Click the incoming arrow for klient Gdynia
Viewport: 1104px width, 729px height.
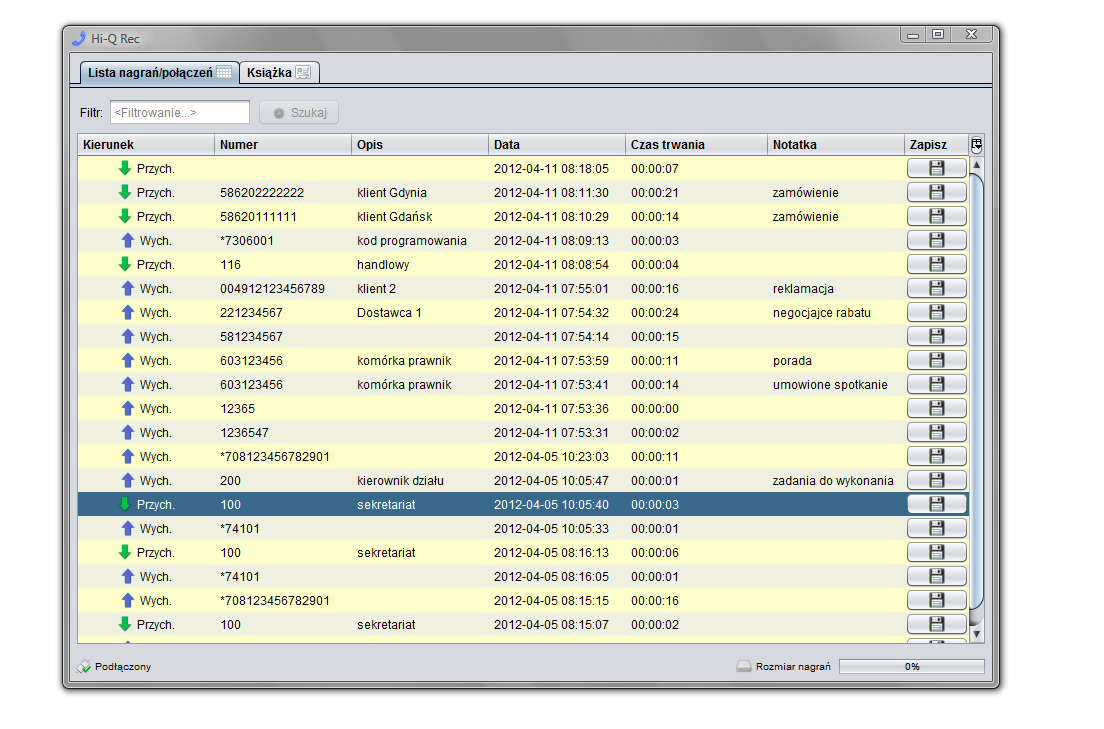click(125, 192)
